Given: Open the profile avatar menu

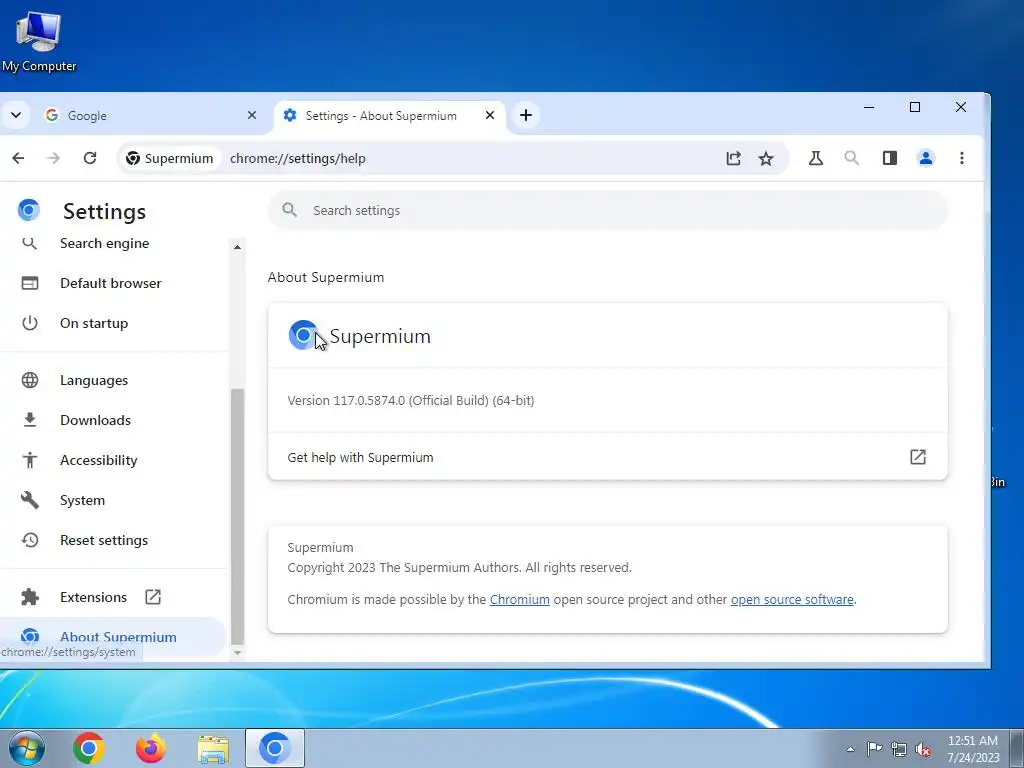Looking at the screenshot, I should point(926,158).
